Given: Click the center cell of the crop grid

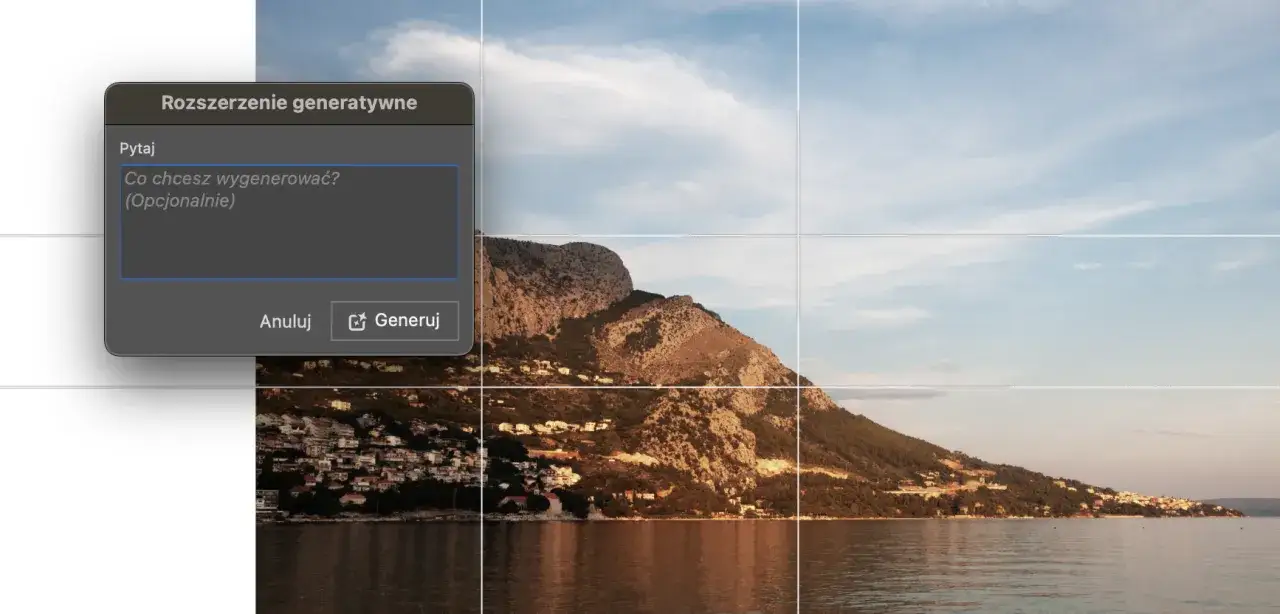Looking at the screenshot, I should [x=640, y=312].
